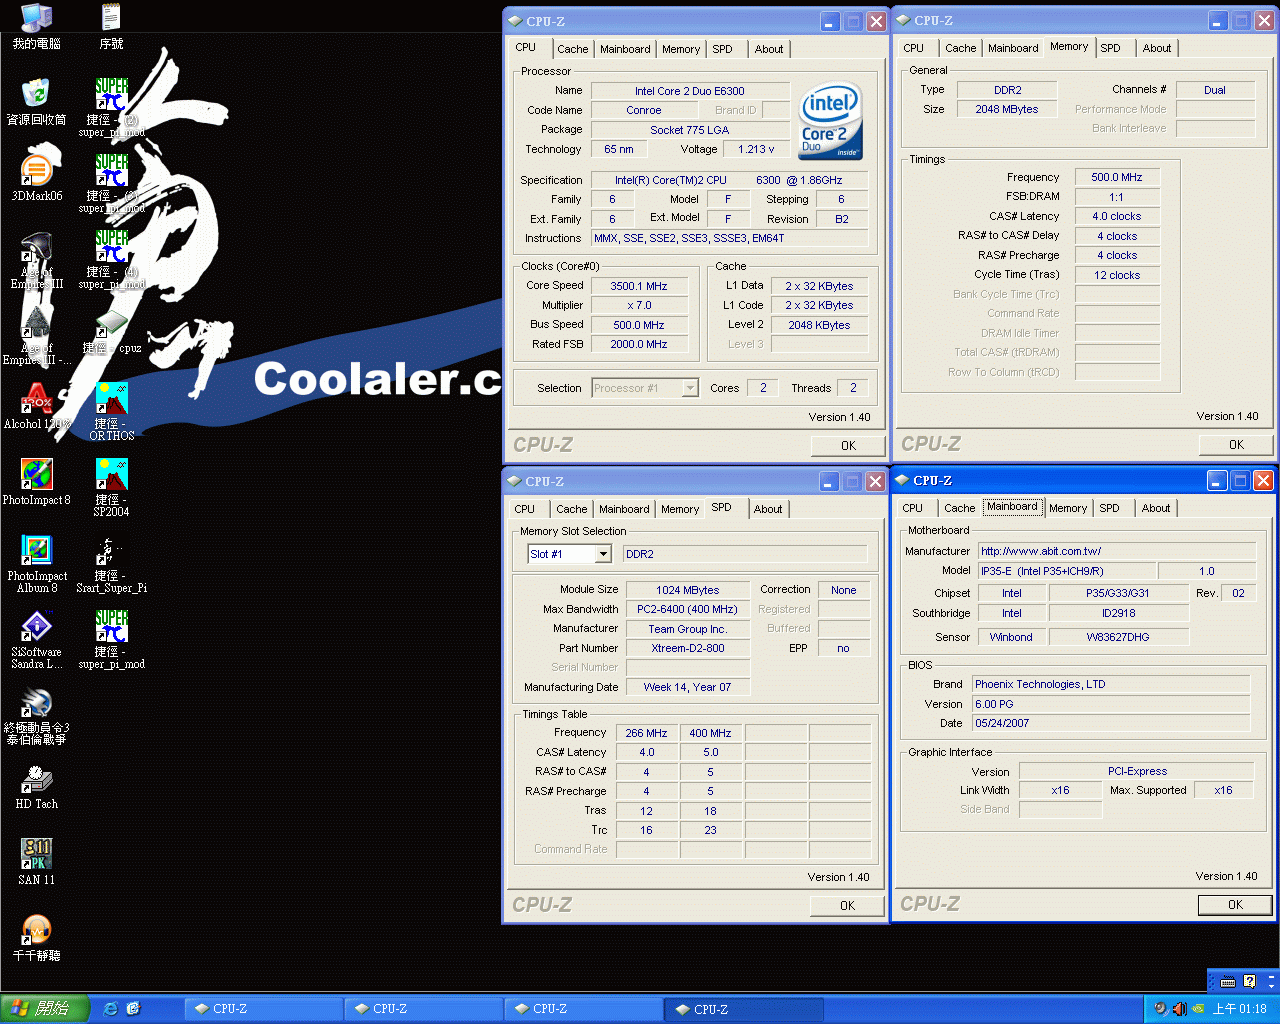Expand the Slot #1 memory slot dropdown

(x=603, y=554)
